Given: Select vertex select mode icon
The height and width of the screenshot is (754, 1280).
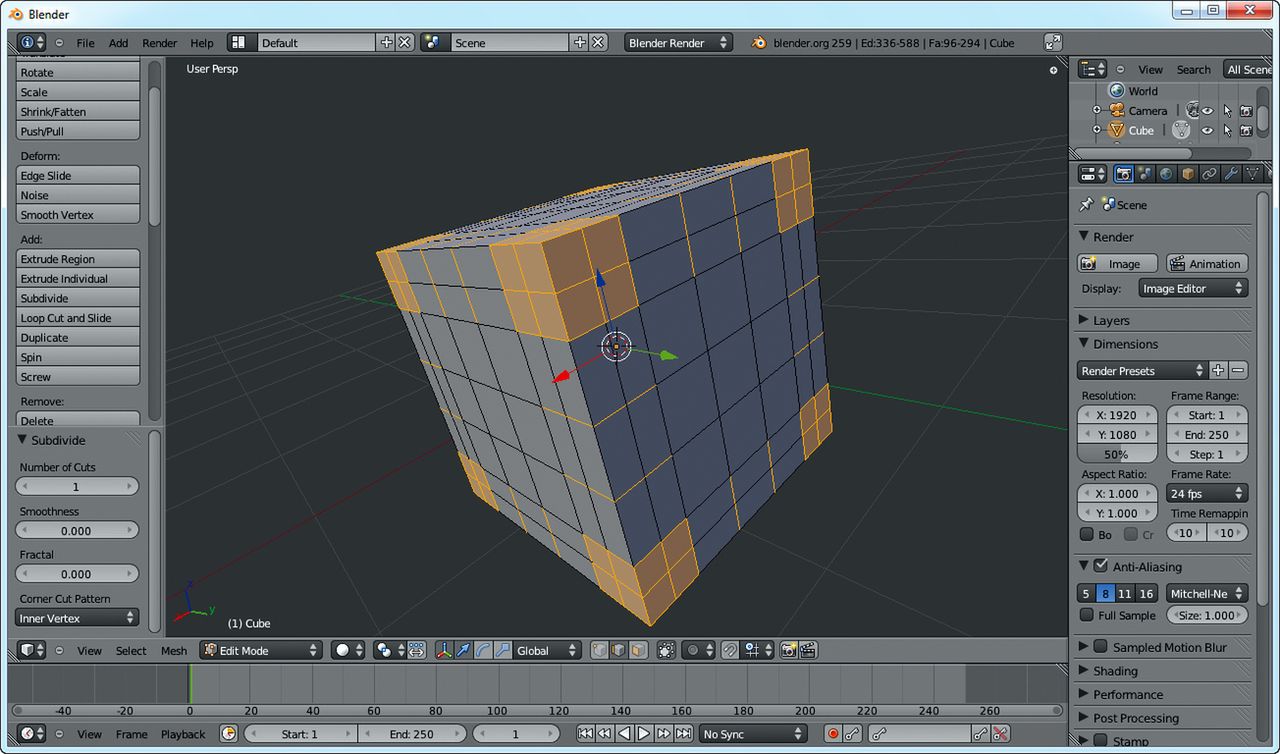Looking at the screenshot, I should point(600,650).
